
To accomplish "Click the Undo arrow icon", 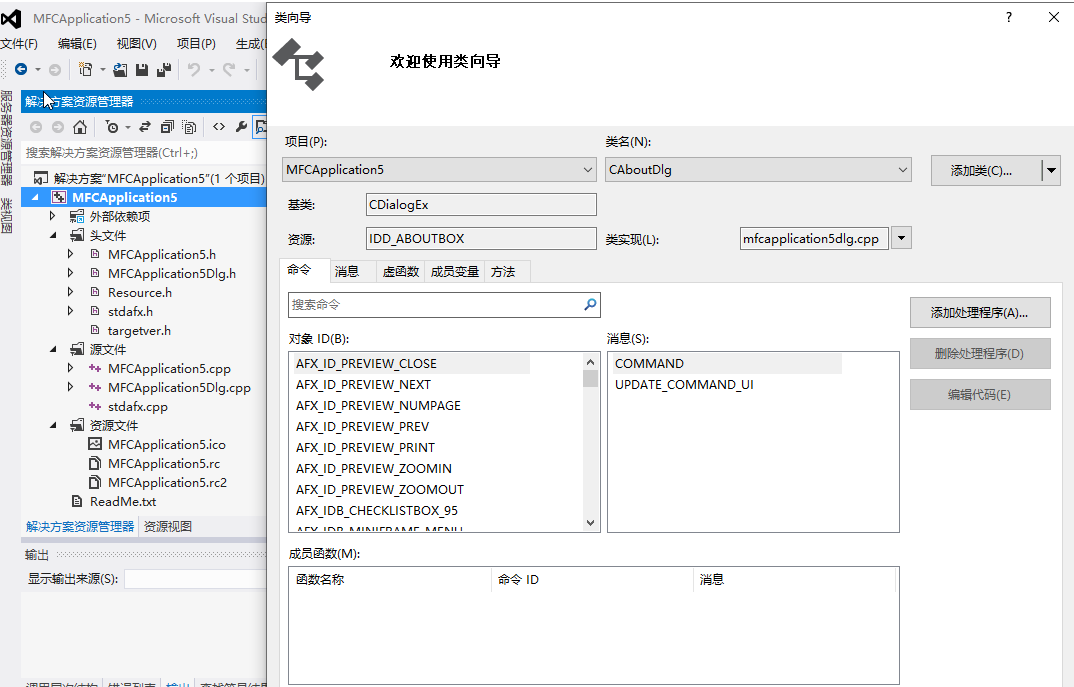I will [194, 69].
